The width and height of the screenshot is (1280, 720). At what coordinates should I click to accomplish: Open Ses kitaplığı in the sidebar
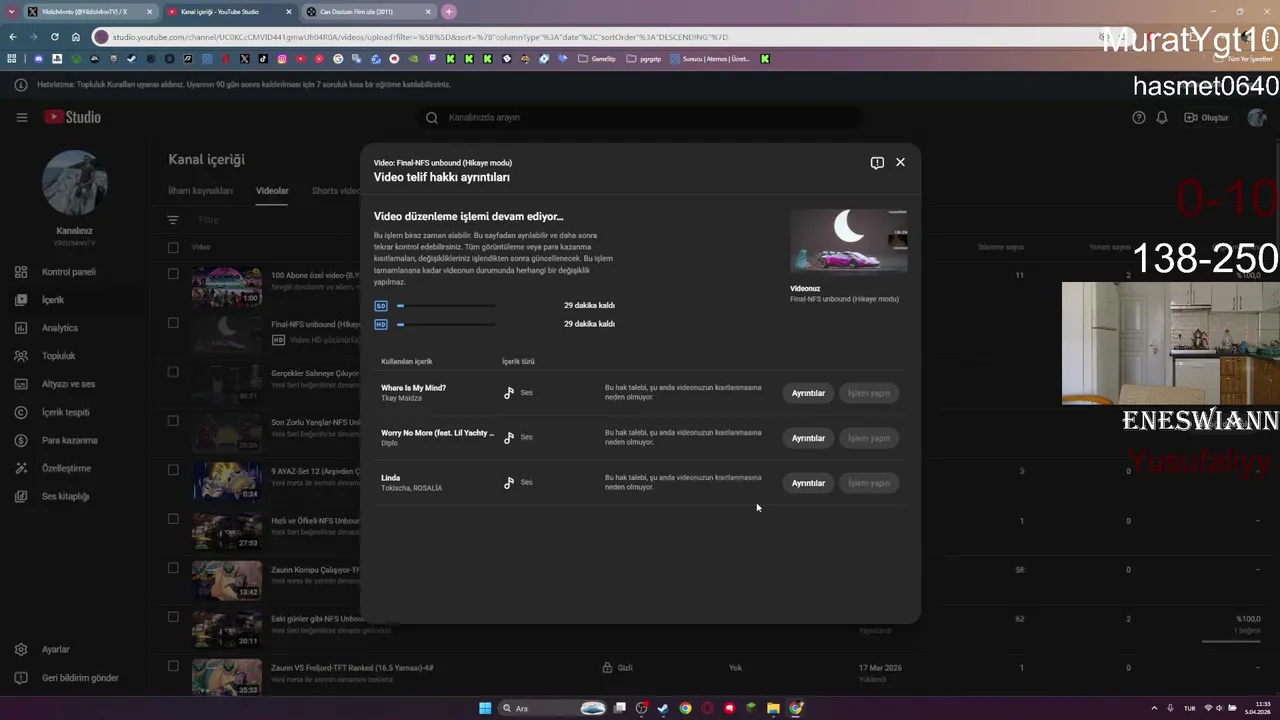[65, 496]
